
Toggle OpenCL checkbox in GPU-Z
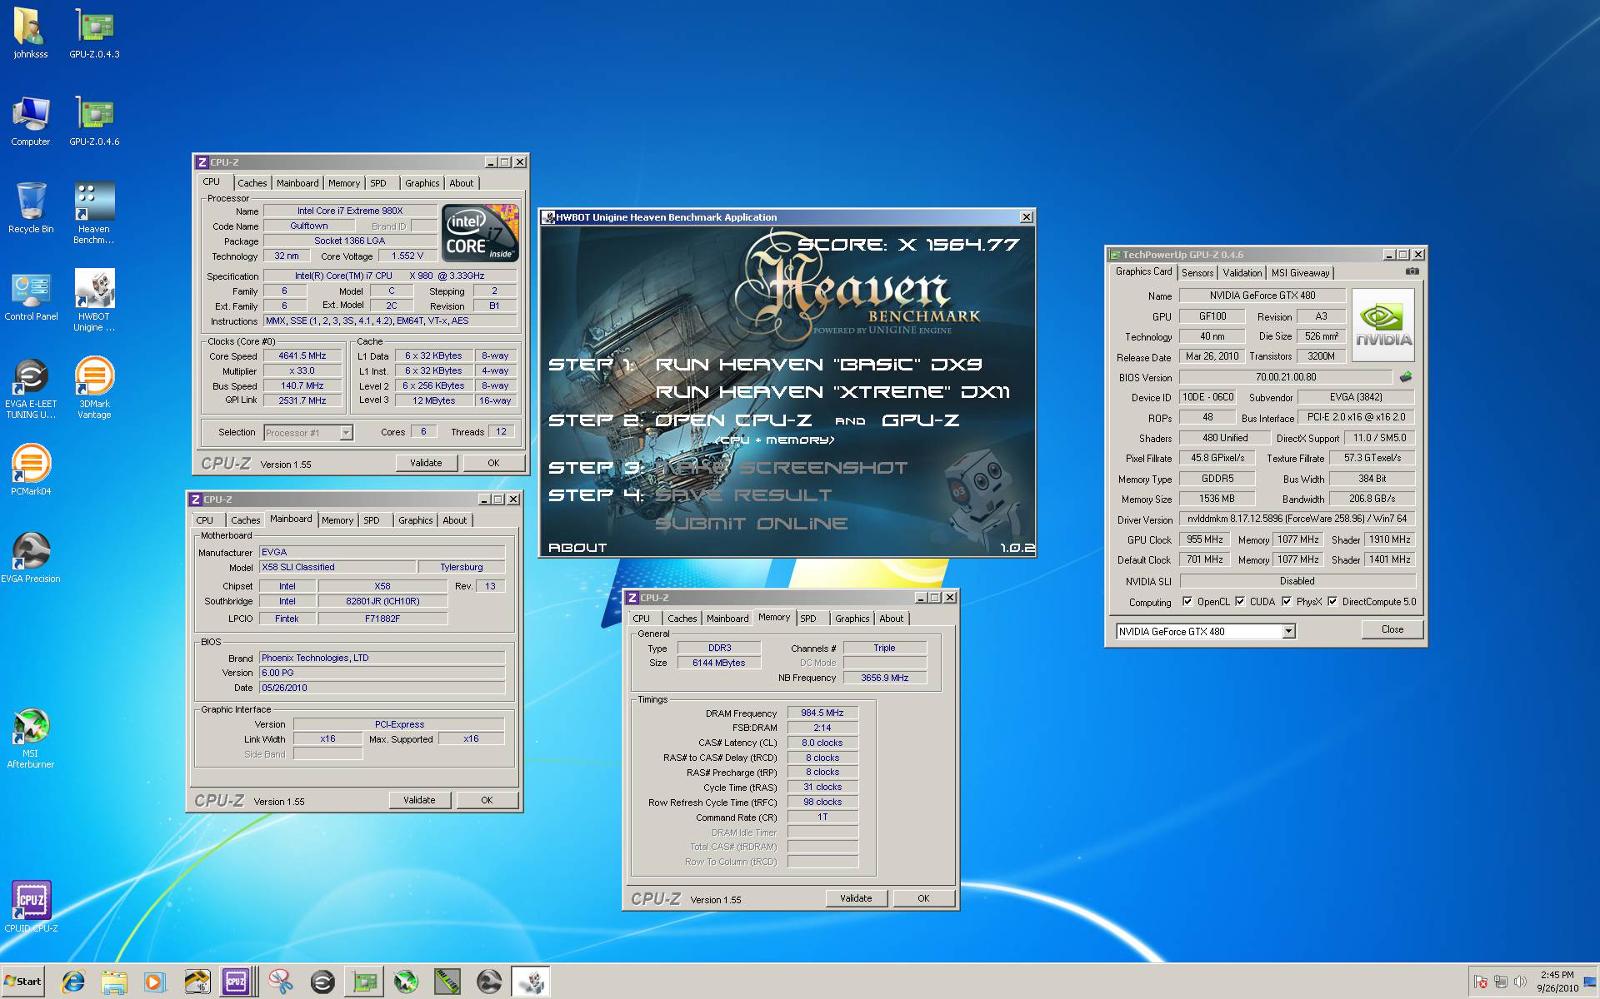(1187, 602)
